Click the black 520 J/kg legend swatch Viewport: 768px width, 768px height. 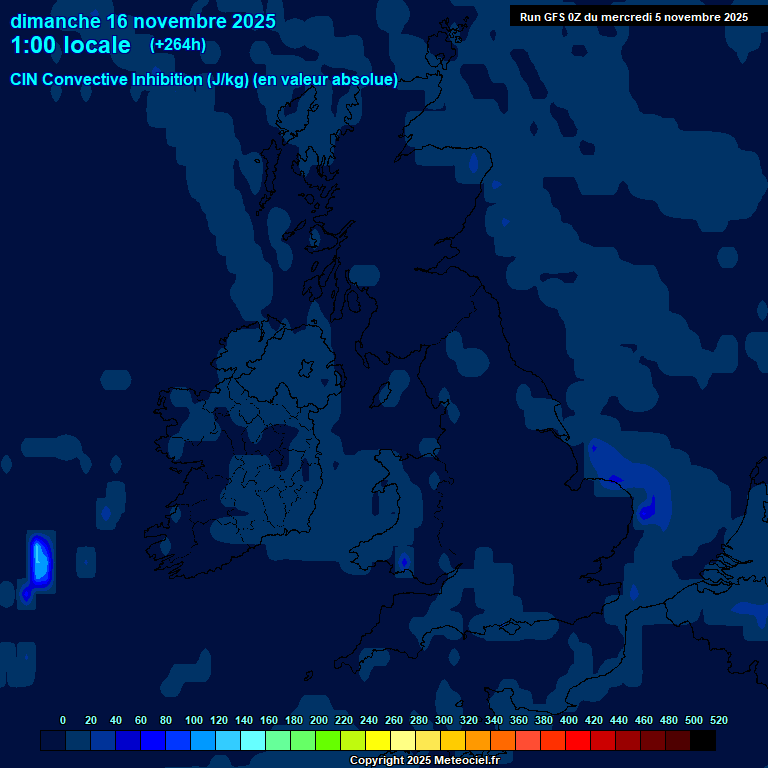coord(703,741)
